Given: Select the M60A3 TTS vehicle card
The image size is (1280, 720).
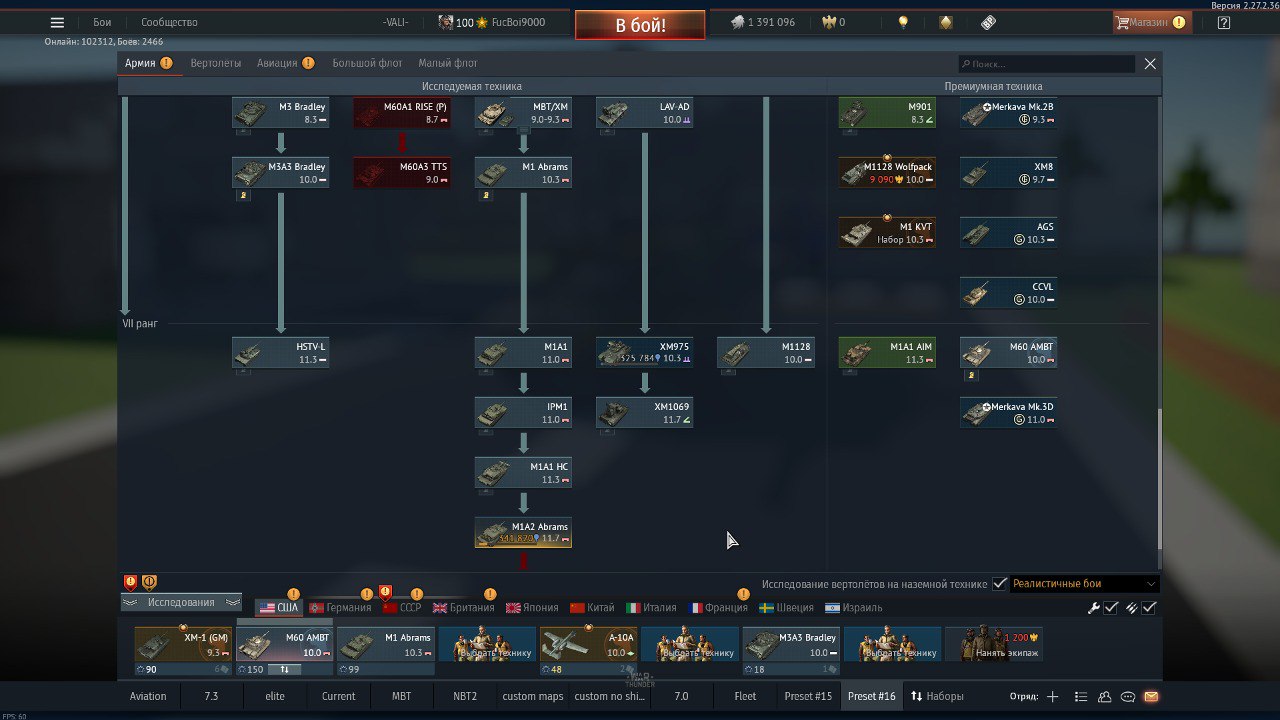Looking at the screenshot, I should (402, 173).
